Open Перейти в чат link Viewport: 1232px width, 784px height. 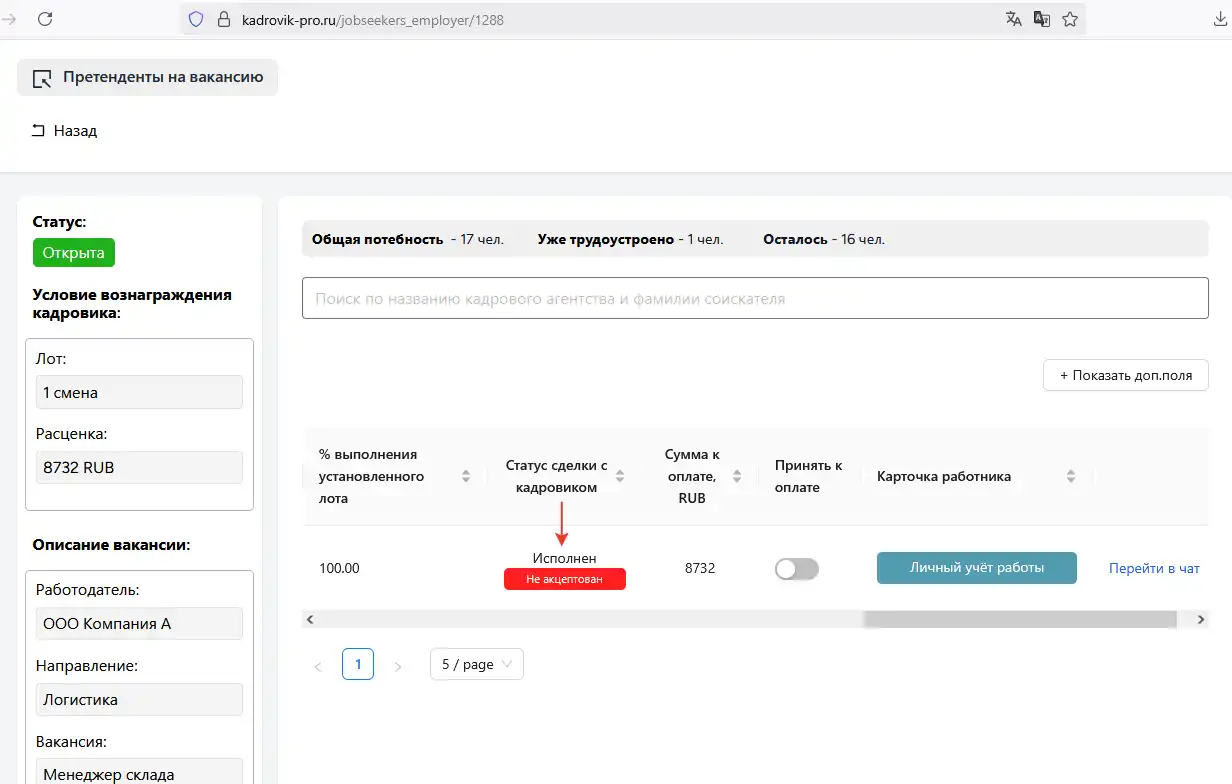tap(1153, 568)
